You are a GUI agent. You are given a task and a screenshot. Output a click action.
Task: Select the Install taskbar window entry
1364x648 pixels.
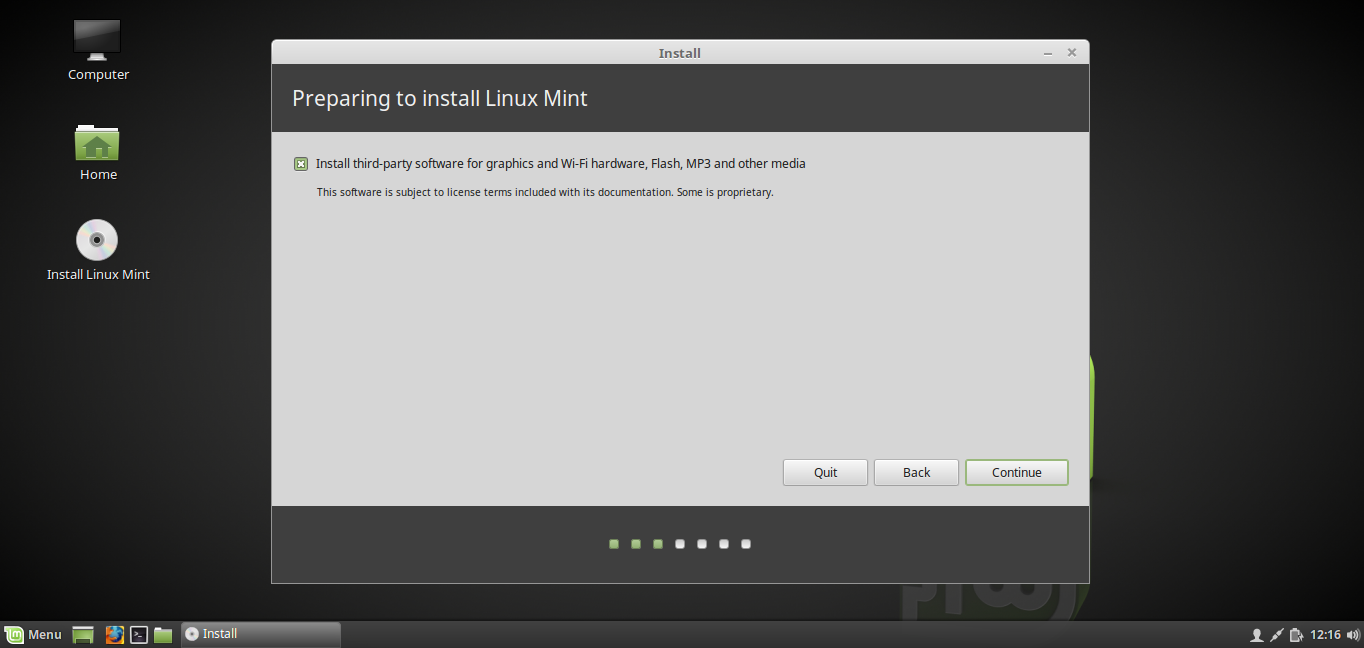(x=261, y=634)
